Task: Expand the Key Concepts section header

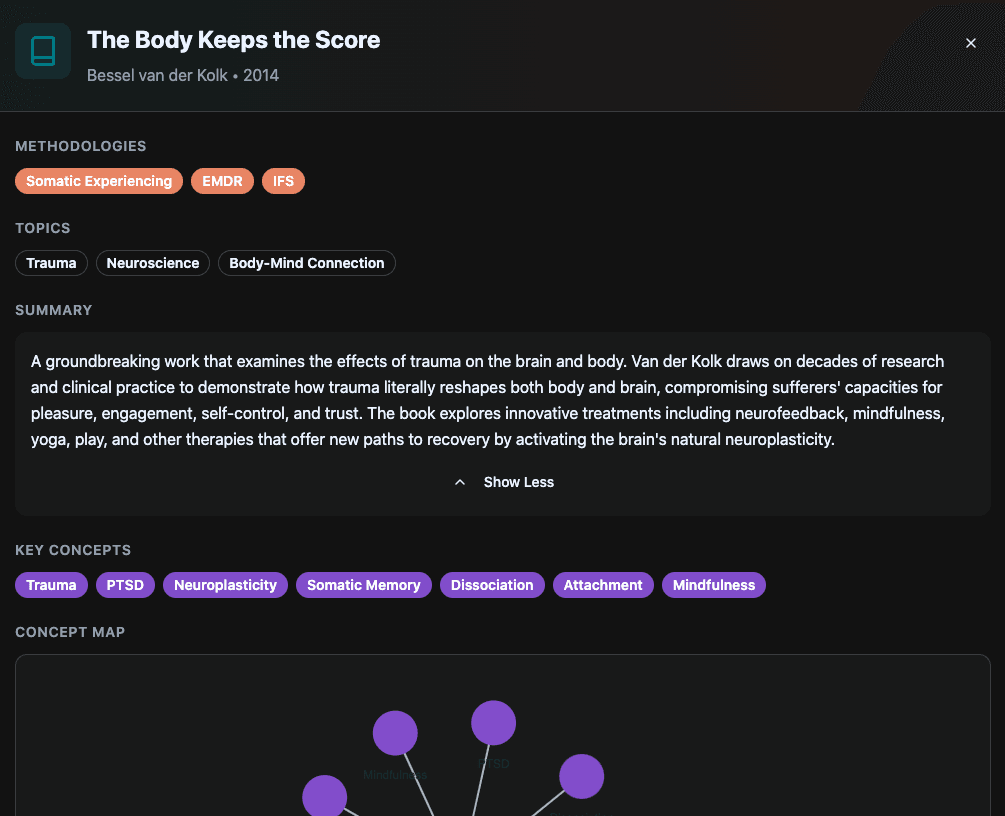Action: coord(72,550)
